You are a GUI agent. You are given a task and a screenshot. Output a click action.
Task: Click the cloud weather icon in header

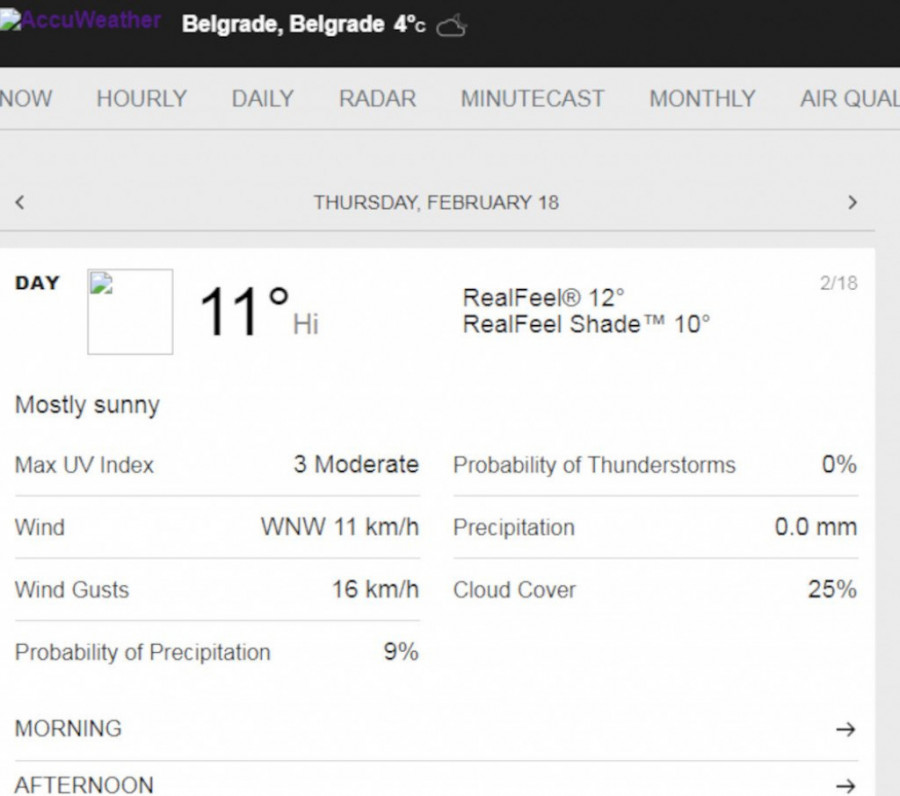[x=452, y=26]
